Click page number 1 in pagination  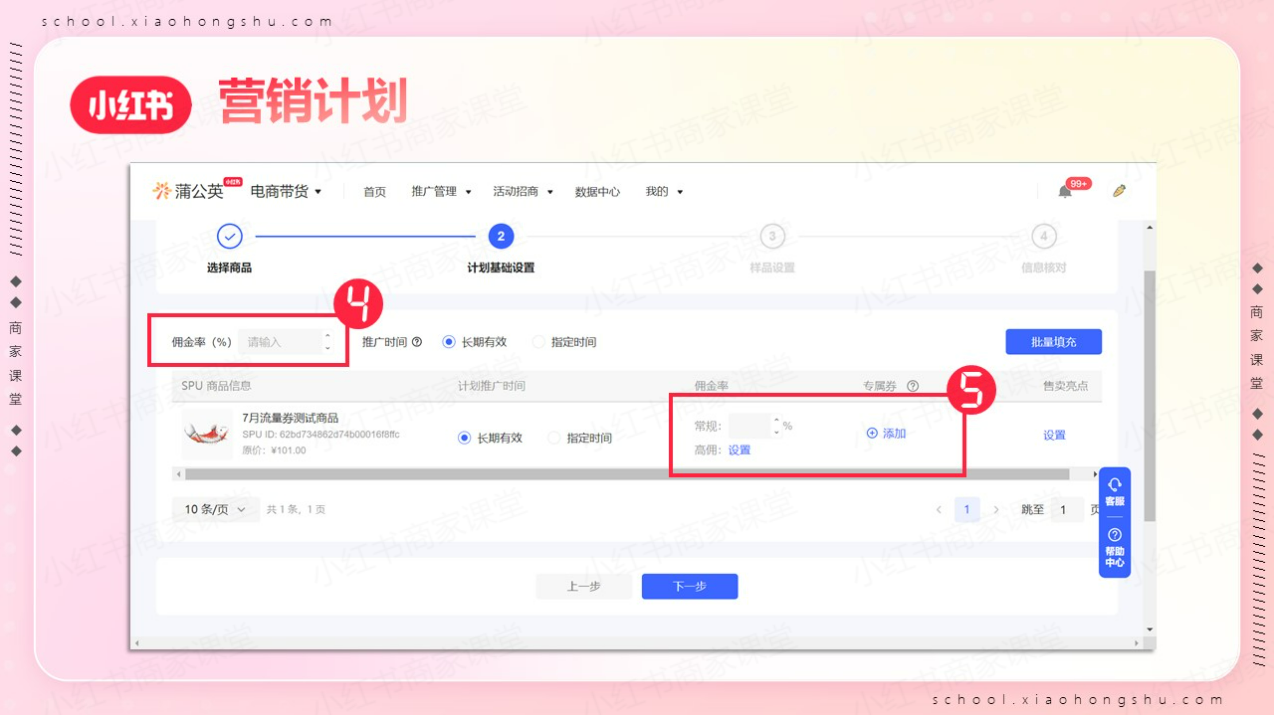(x=966, y=510)
